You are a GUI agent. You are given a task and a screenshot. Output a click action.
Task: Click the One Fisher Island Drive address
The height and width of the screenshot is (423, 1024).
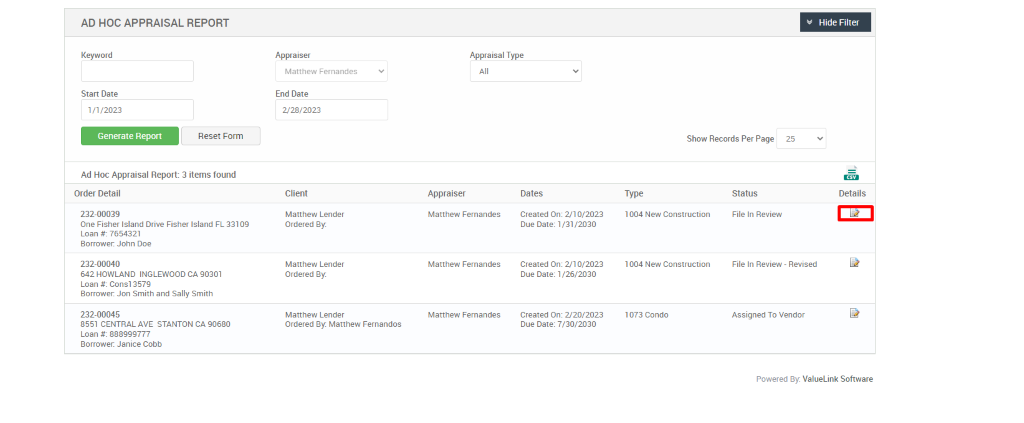pyautogui.click(x=165, y=224)
